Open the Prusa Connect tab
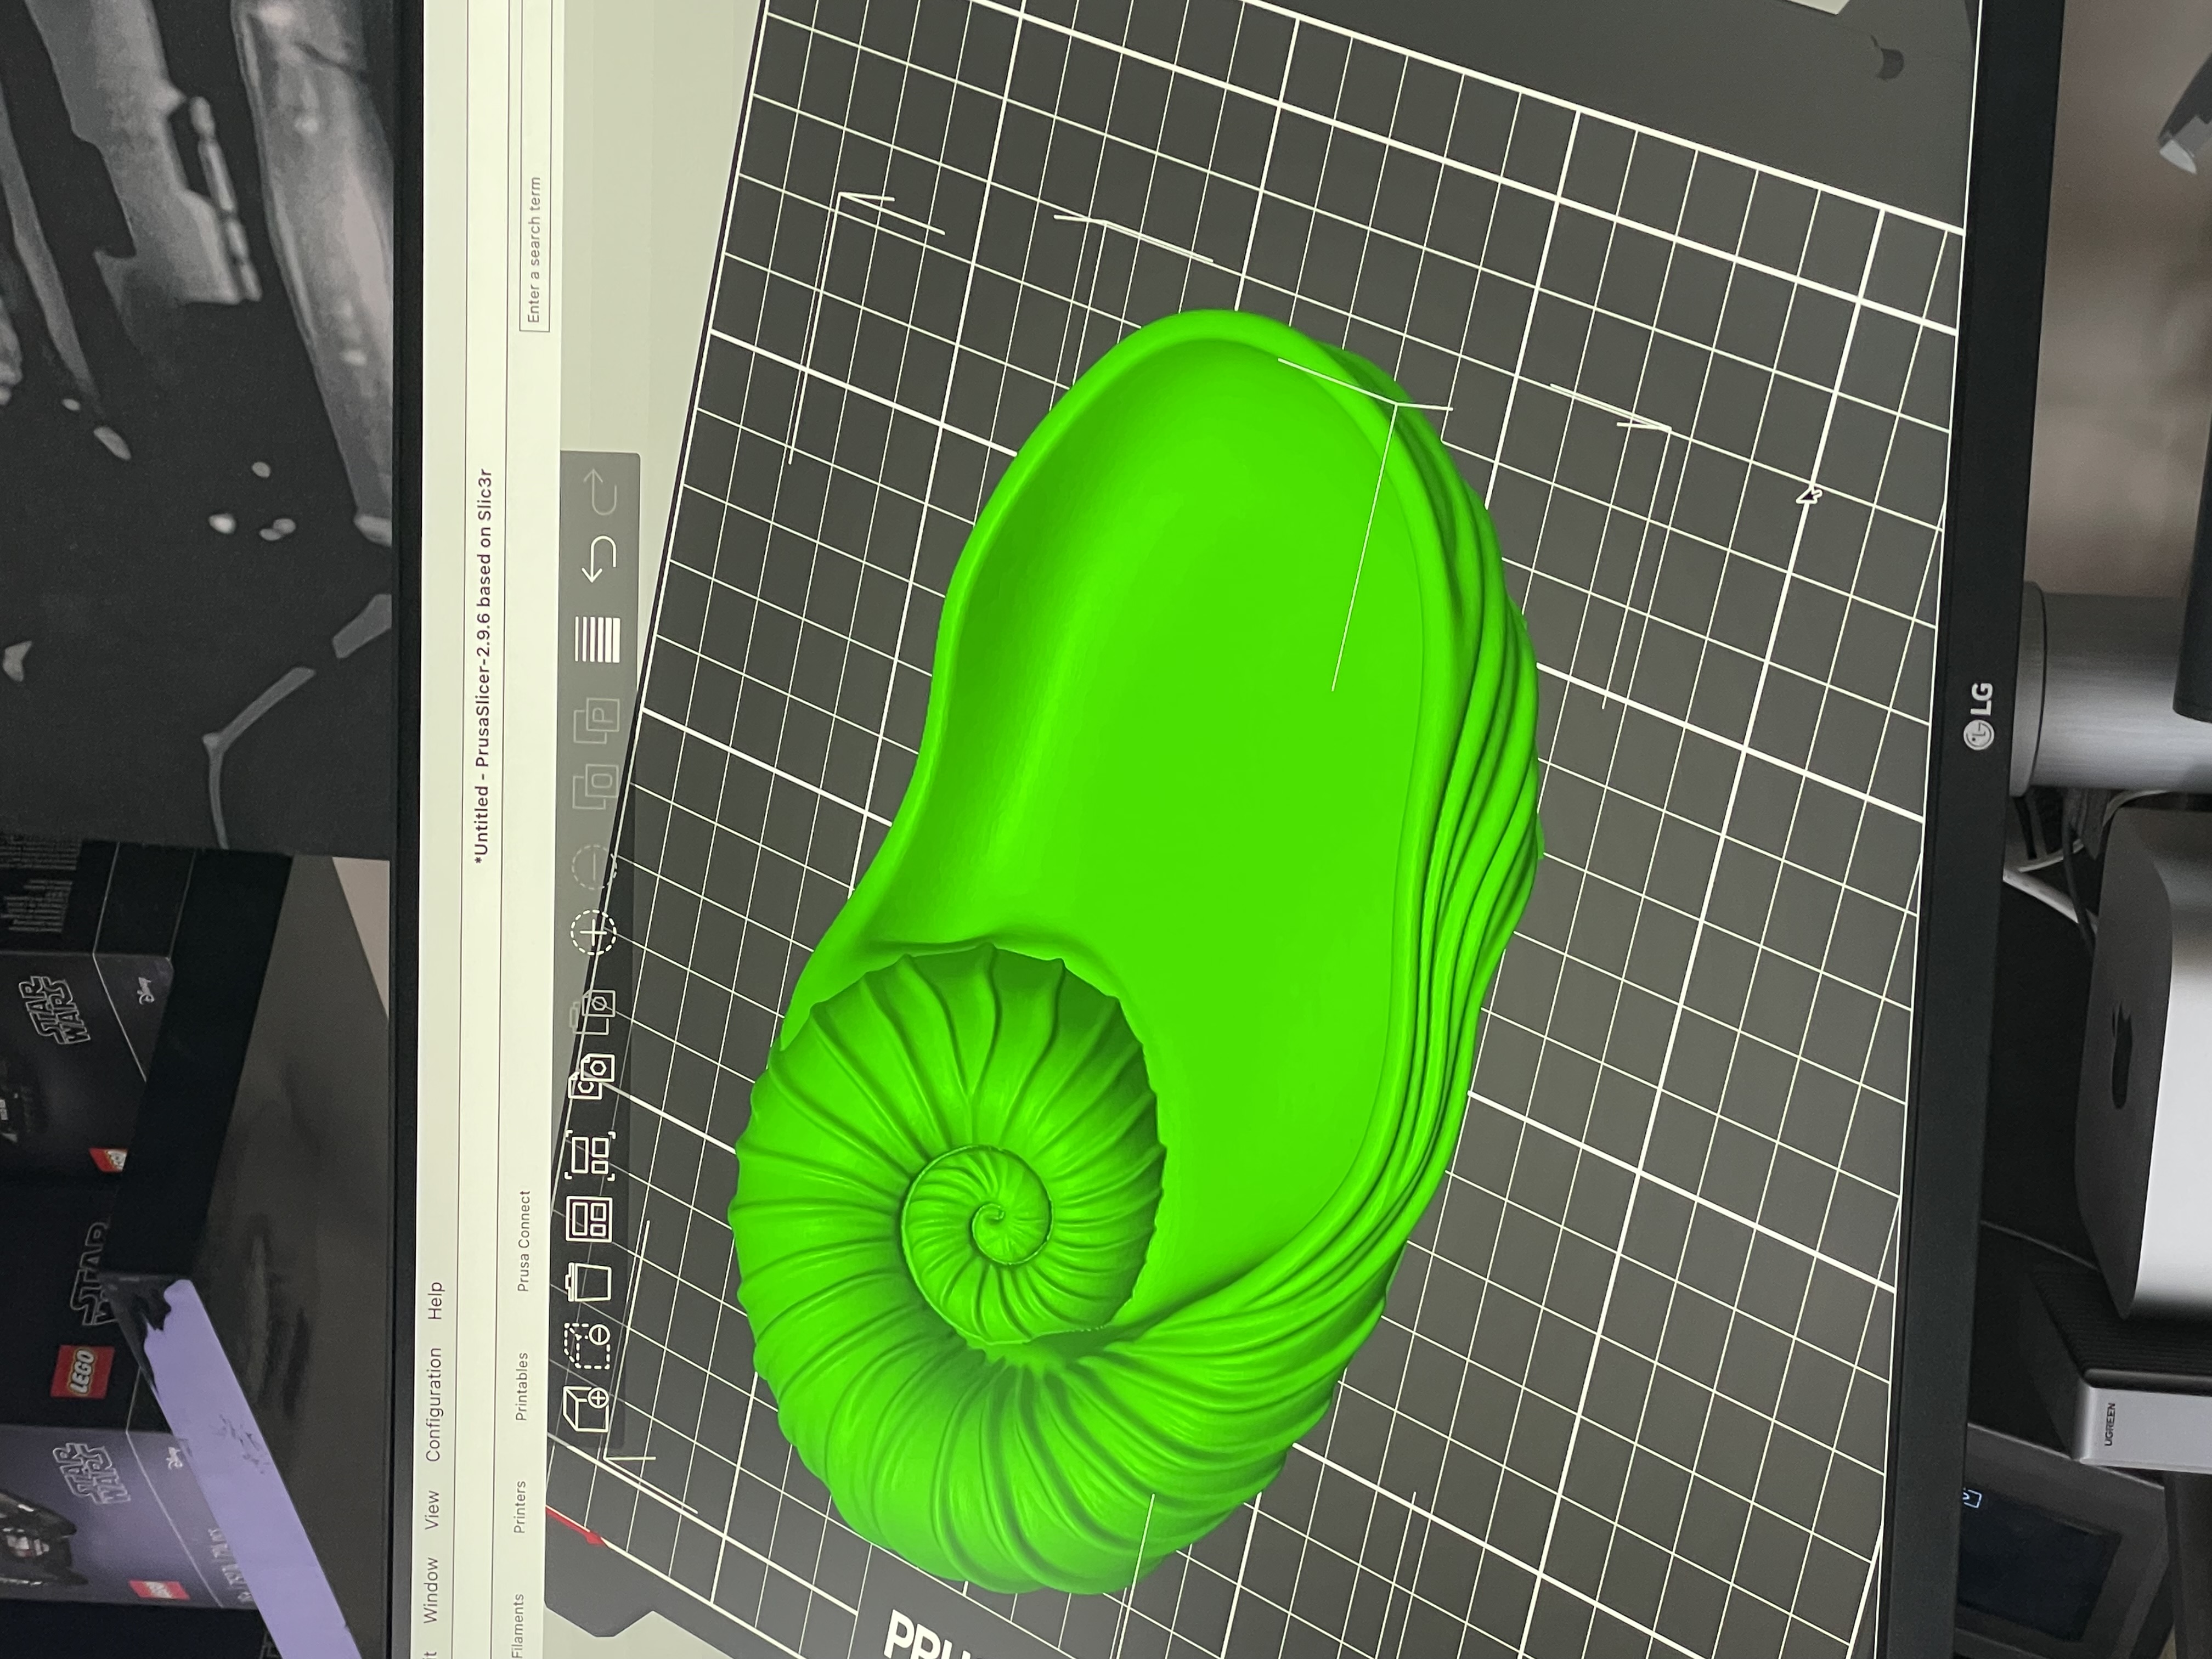The width and height of the screenshot is (2212, 1659). pos(524,1241)
